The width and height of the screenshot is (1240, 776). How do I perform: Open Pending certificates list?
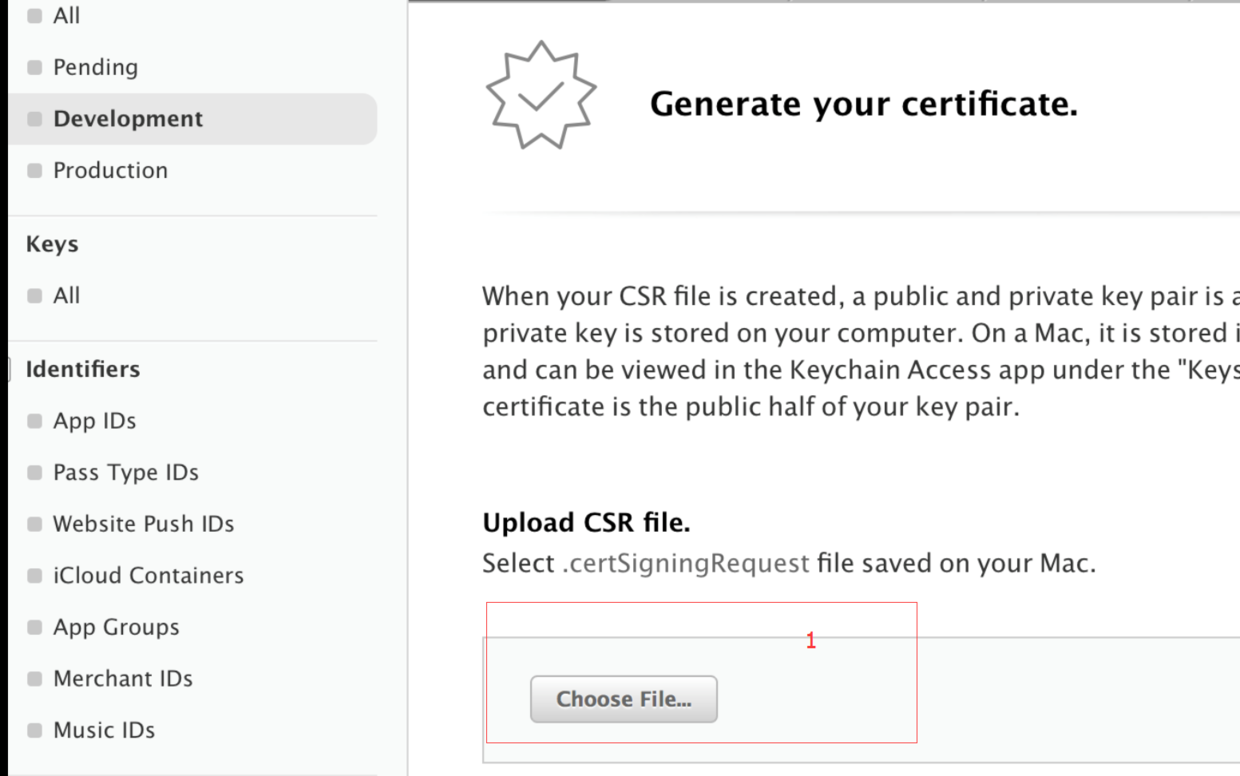(x=95, y=67)
